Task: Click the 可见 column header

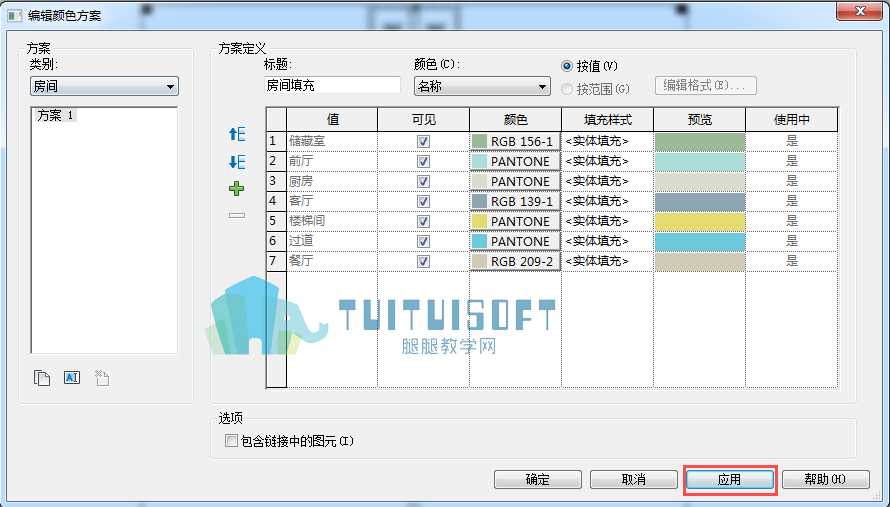Action: coord(423,120)
